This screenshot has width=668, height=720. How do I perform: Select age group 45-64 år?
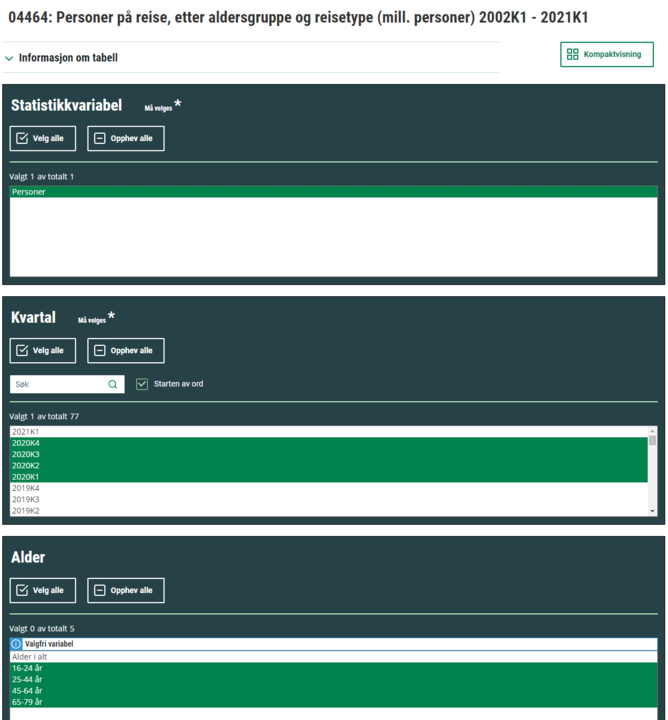[333, 691]
